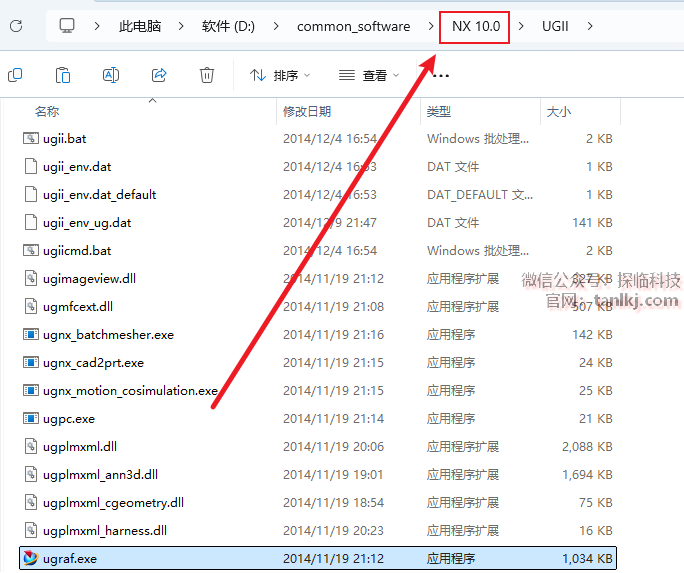Select the file name ugnx_motion_cosimulation.exe
The height and width of the screenshot is (573, 684).
tap(130, 391)
